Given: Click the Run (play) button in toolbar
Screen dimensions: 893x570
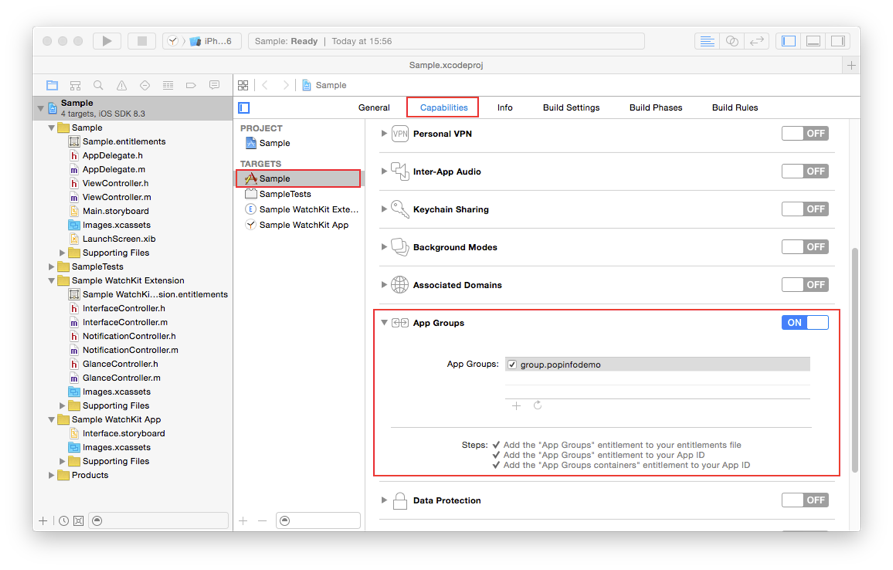Looking at the screenshot, I should coord(106,41).
